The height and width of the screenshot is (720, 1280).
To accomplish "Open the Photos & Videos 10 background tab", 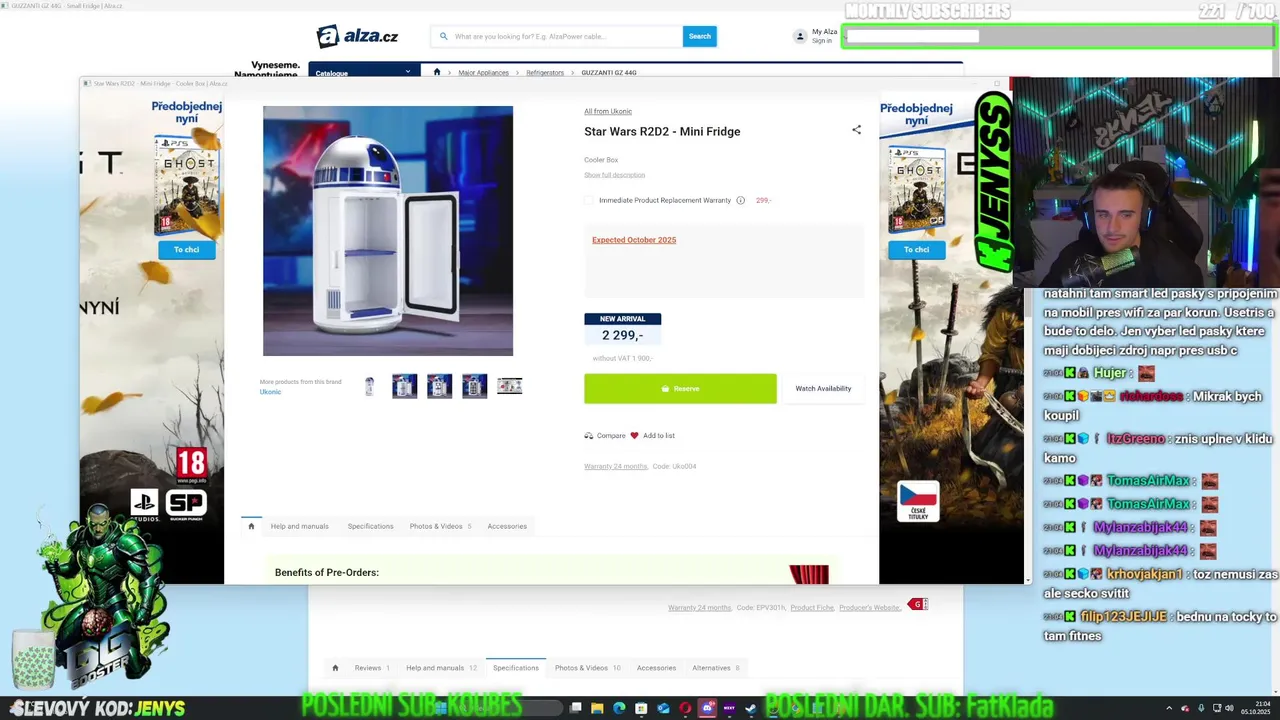I will (588, 668).
